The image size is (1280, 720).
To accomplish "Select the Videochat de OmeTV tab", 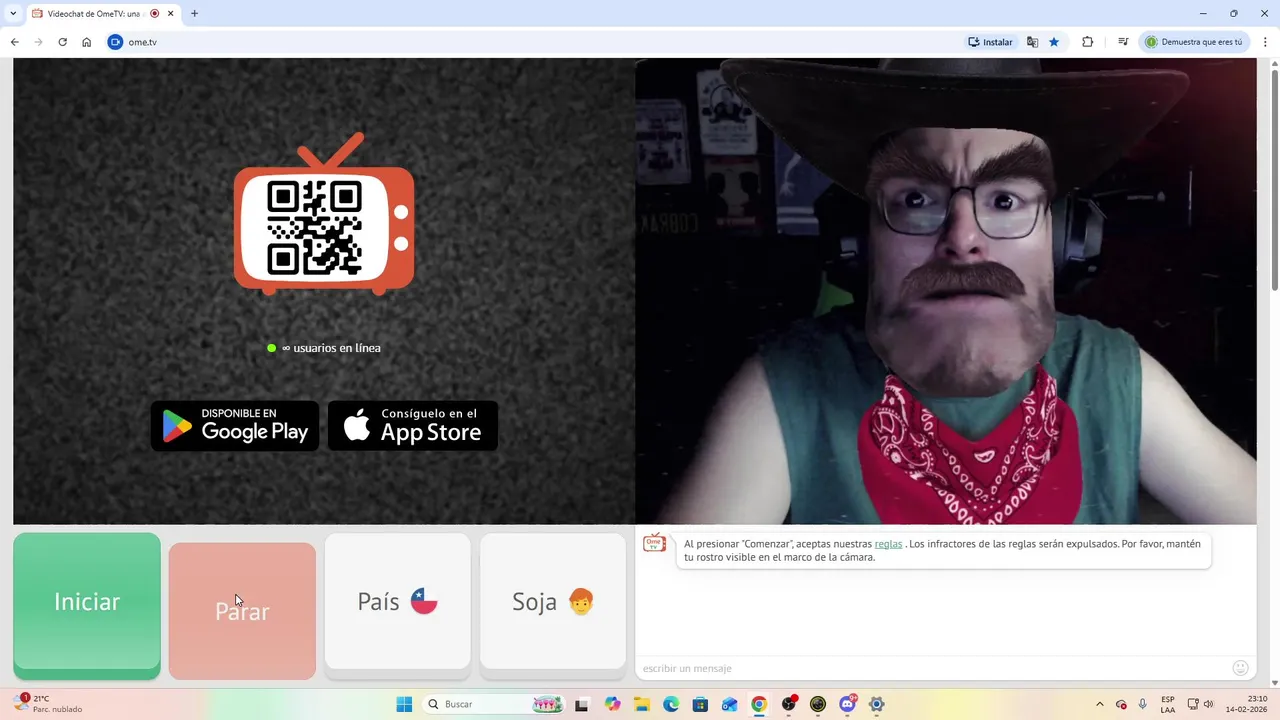I will [103, 14].
